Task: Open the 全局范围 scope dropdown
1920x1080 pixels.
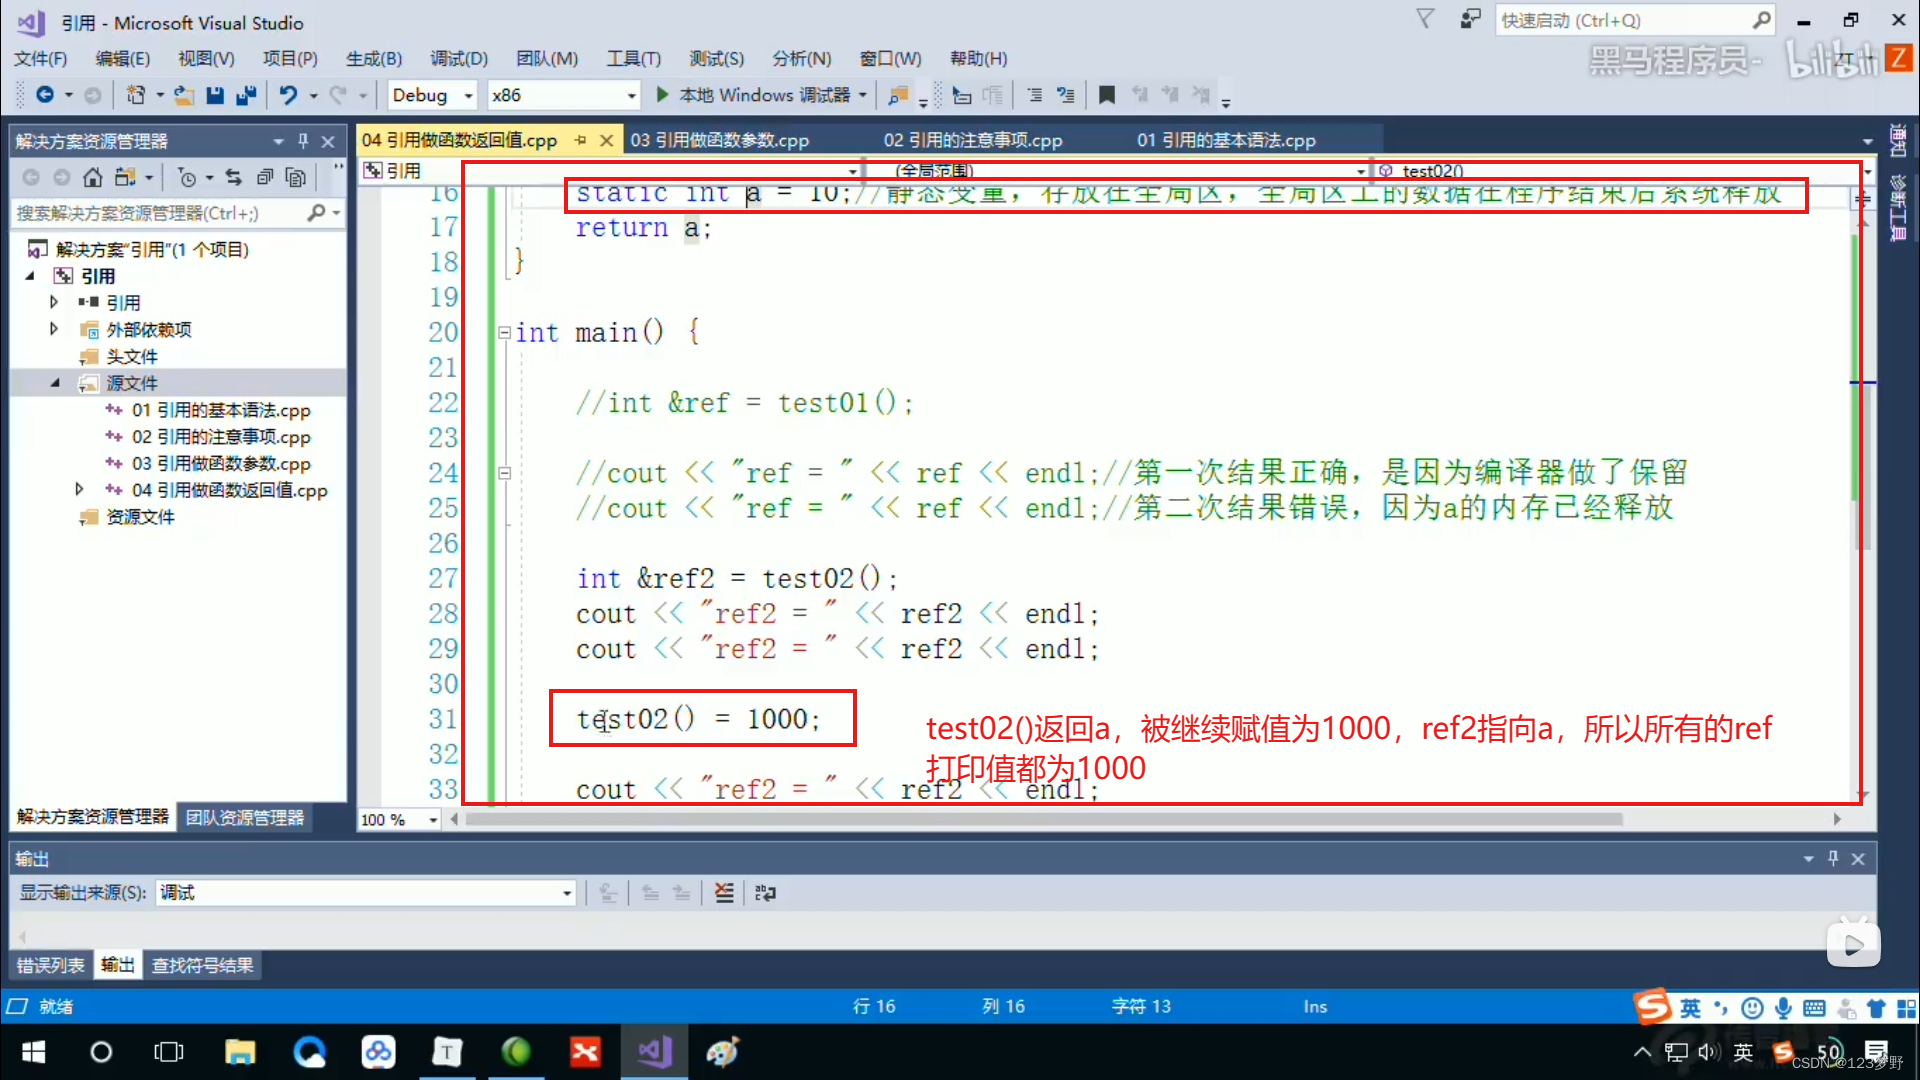Action: click(1360, 171)
